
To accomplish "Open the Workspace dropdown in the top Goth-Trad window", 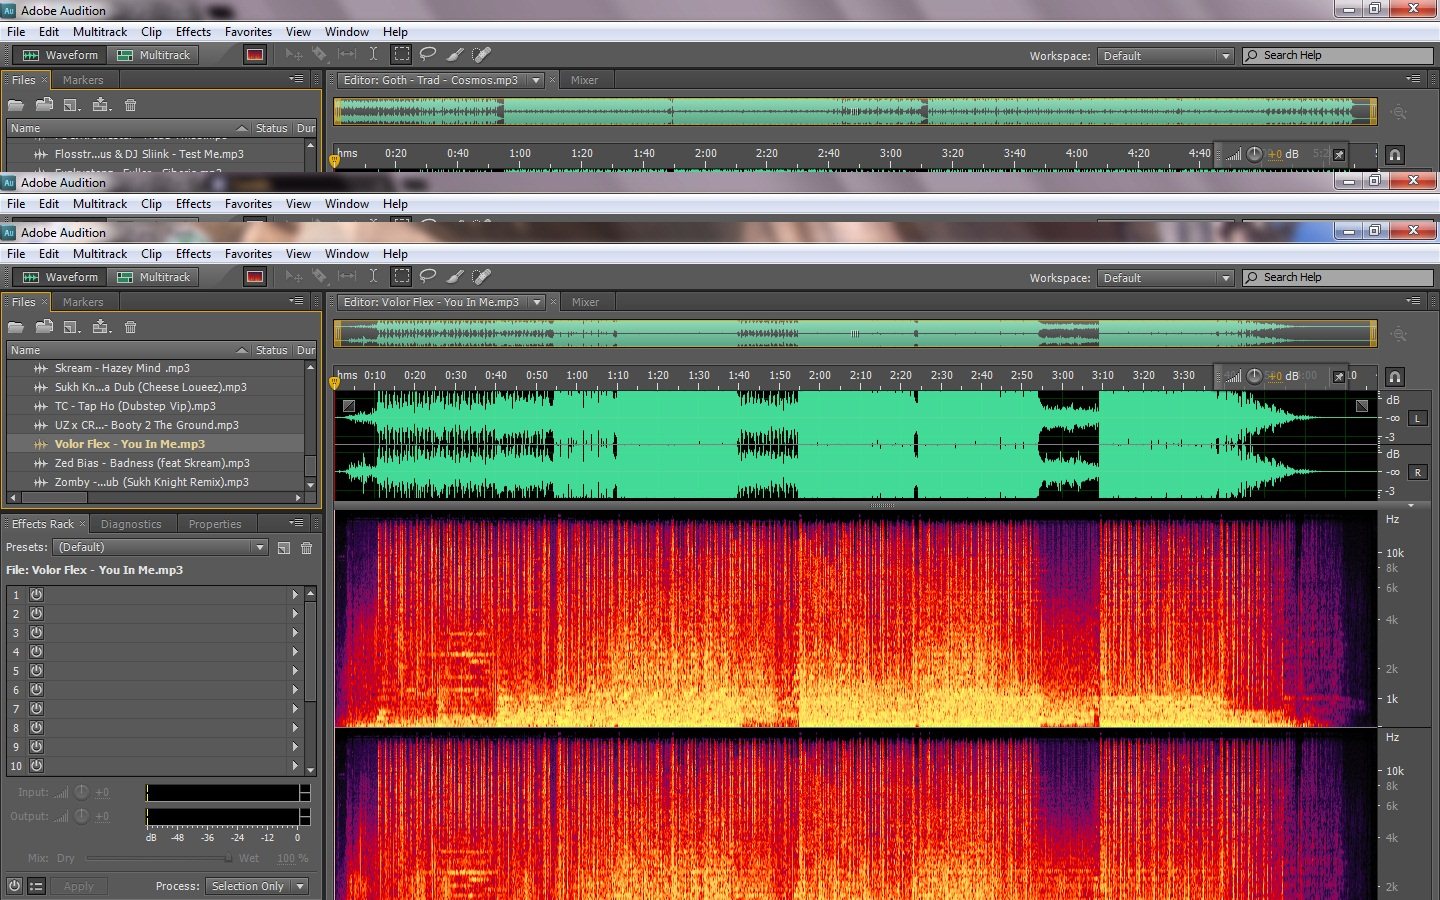I will click(1165, 56).
